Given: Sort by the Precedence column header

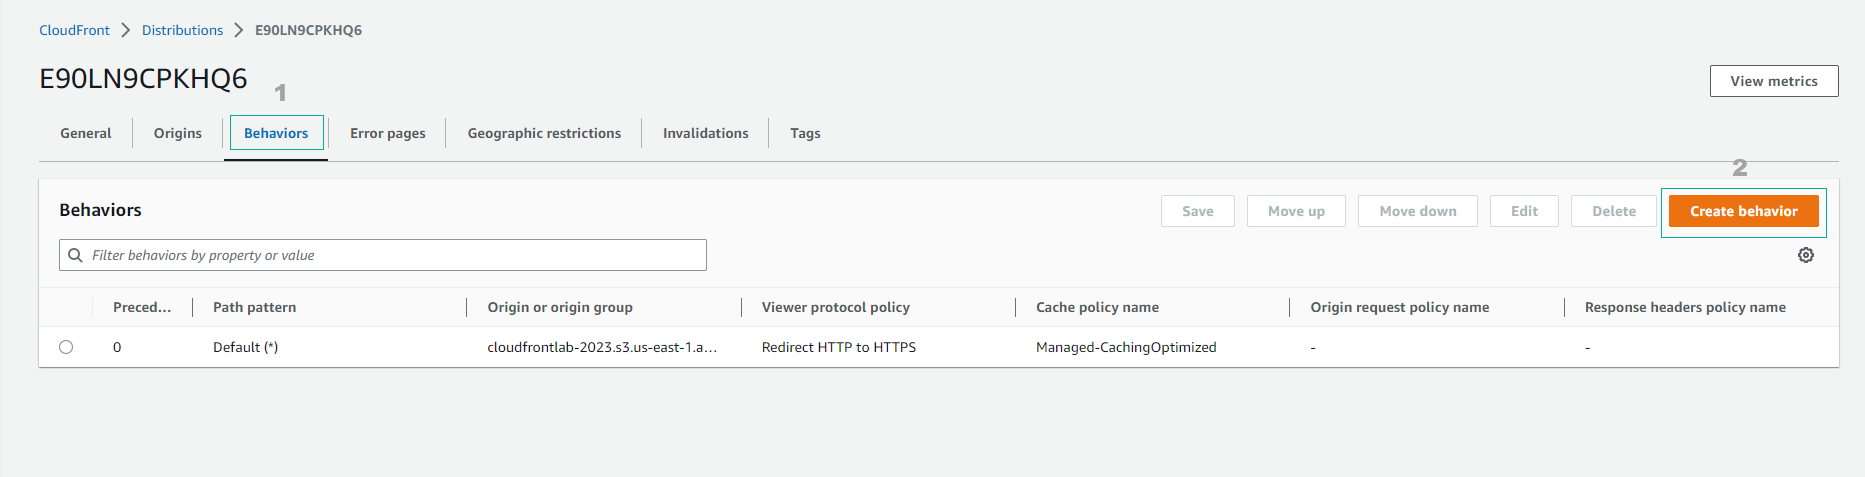Looking at the screenshot, I should (142, 307).
